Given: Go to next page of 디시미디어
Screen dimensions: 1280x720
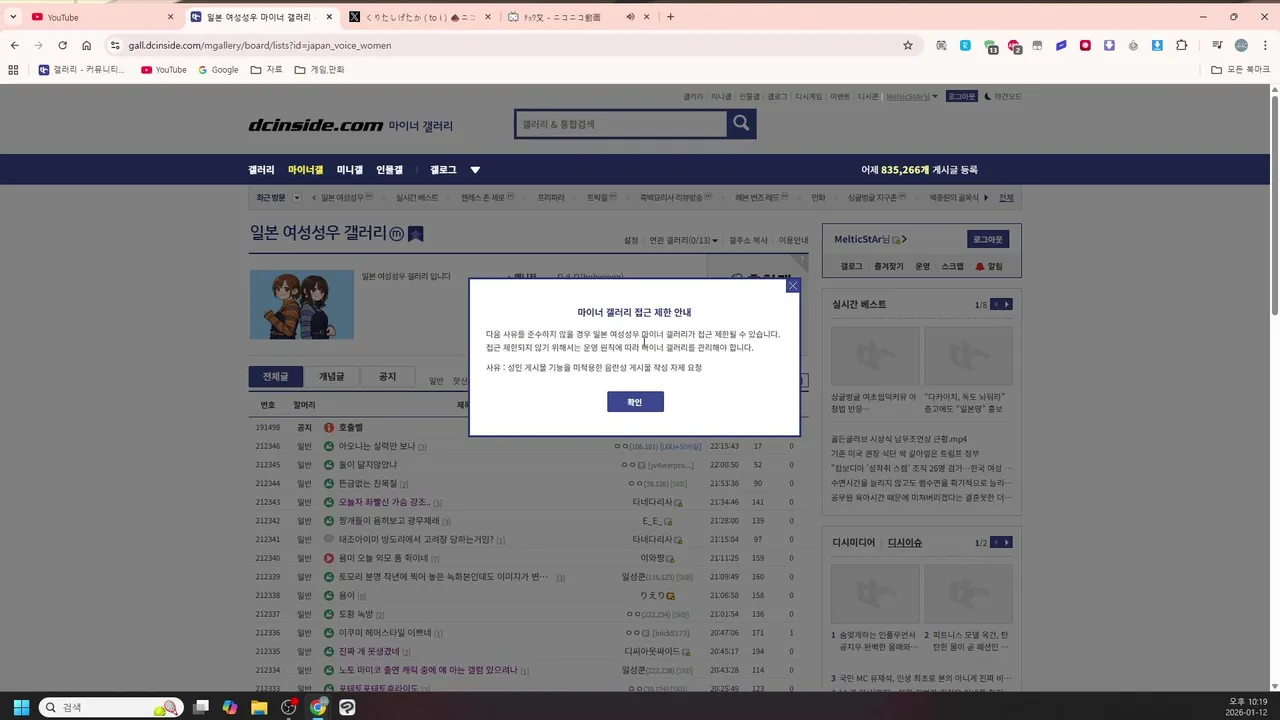Looking at the screenshot, I should (1007, 542).
